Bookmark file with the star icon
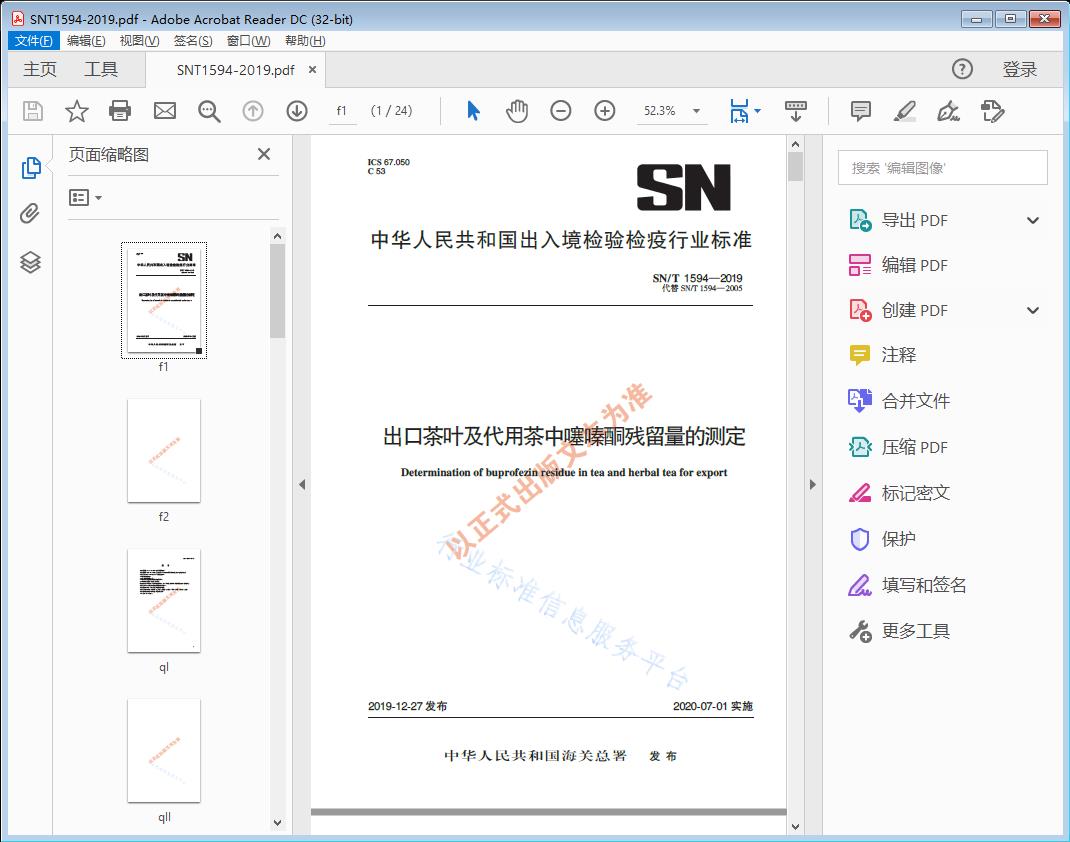Image resolution: width=1070 pixels, height=842 pixels. [x=77, y=111]
